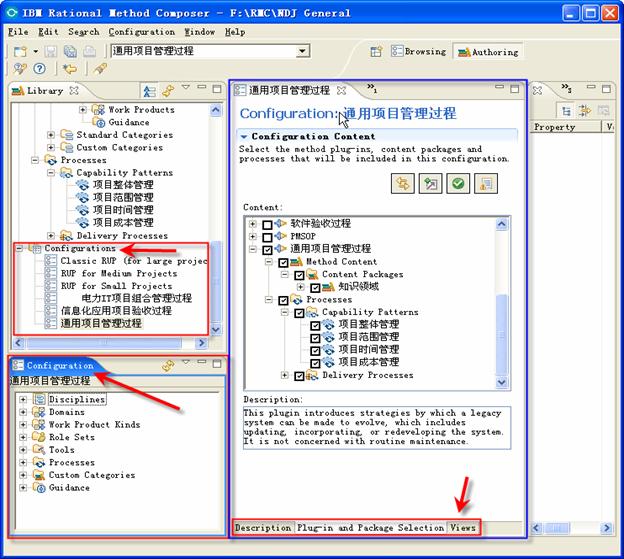Expand Disciplines in Configuration view

pyautogui.click(x=23, y=399)
